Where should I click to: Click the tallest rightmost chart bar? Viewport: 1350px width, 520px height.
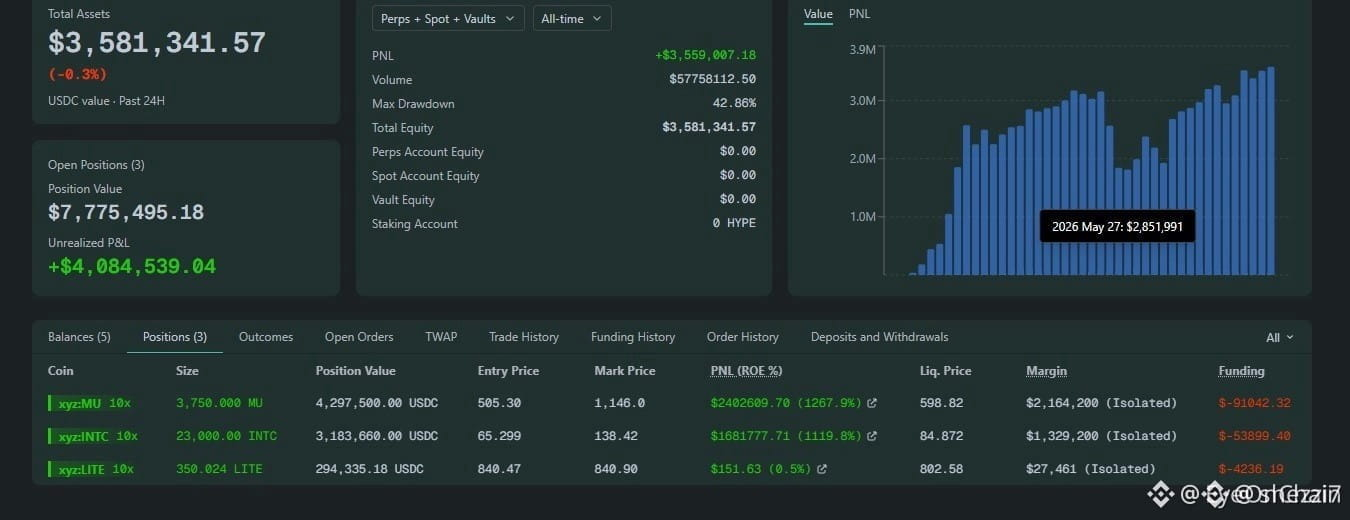pos(1271,171)
